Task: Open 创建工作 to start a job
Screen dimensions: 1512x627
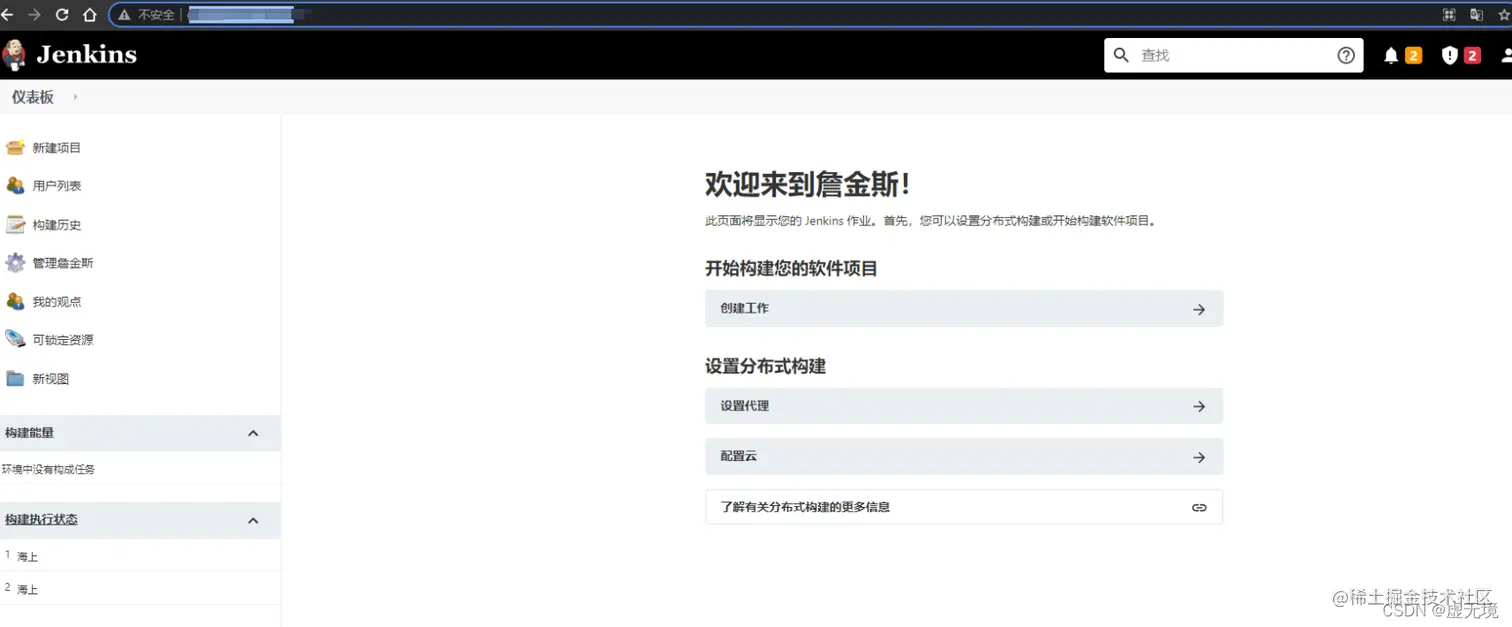Action: coord(963,308)
